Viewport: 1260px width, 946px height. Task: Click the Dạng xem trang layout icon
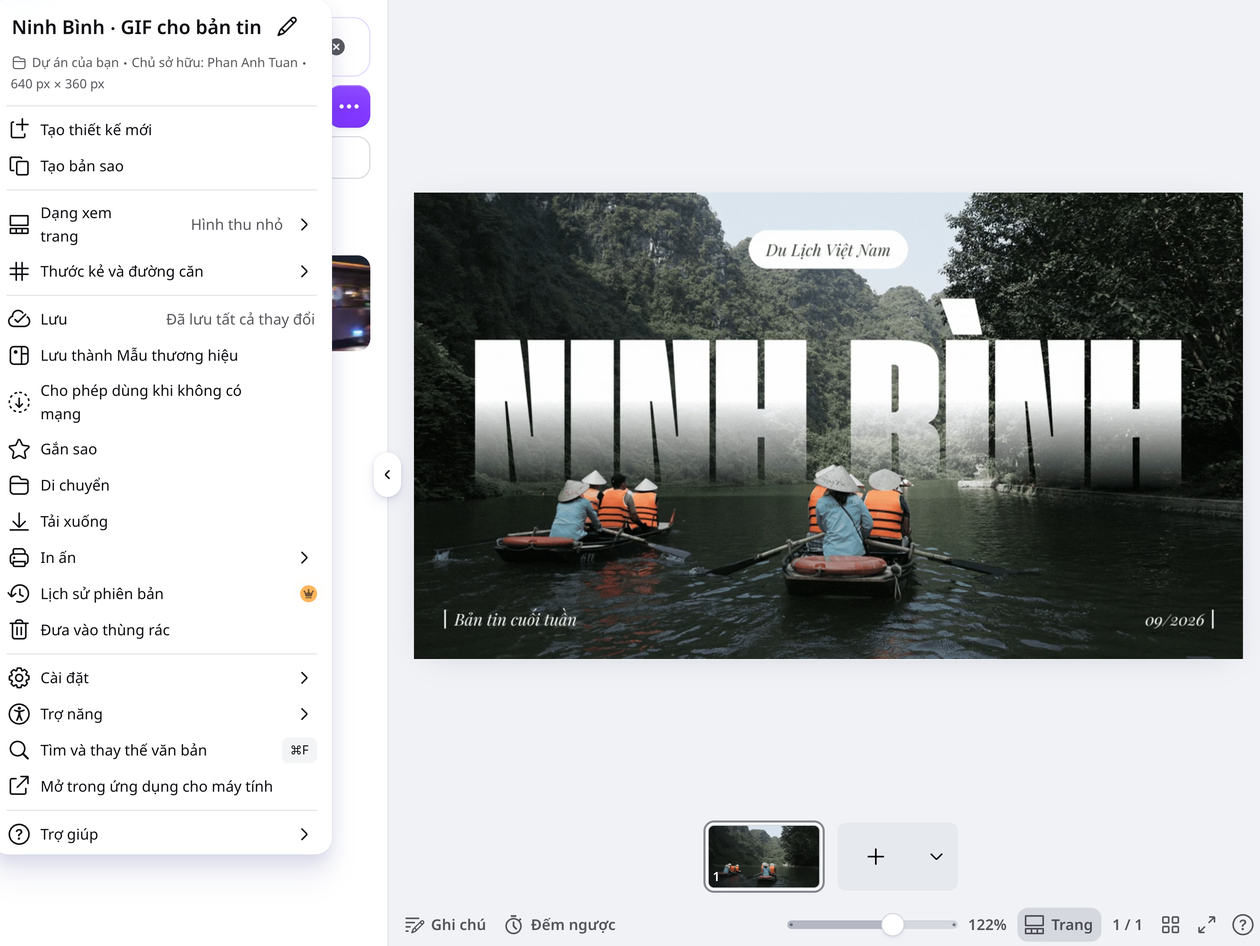pos(19,225)
